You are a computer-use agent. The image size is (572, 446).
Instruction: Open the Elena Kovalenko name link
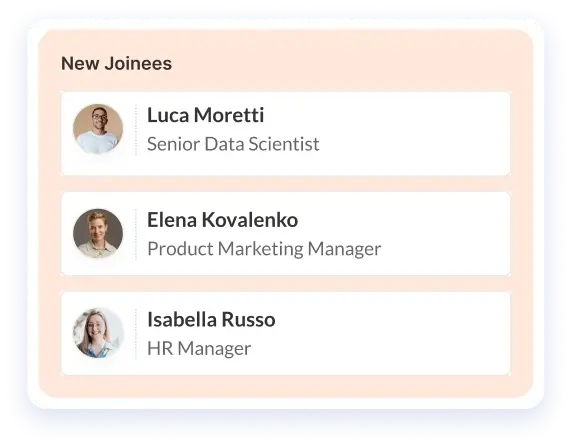tap(223, 220)
